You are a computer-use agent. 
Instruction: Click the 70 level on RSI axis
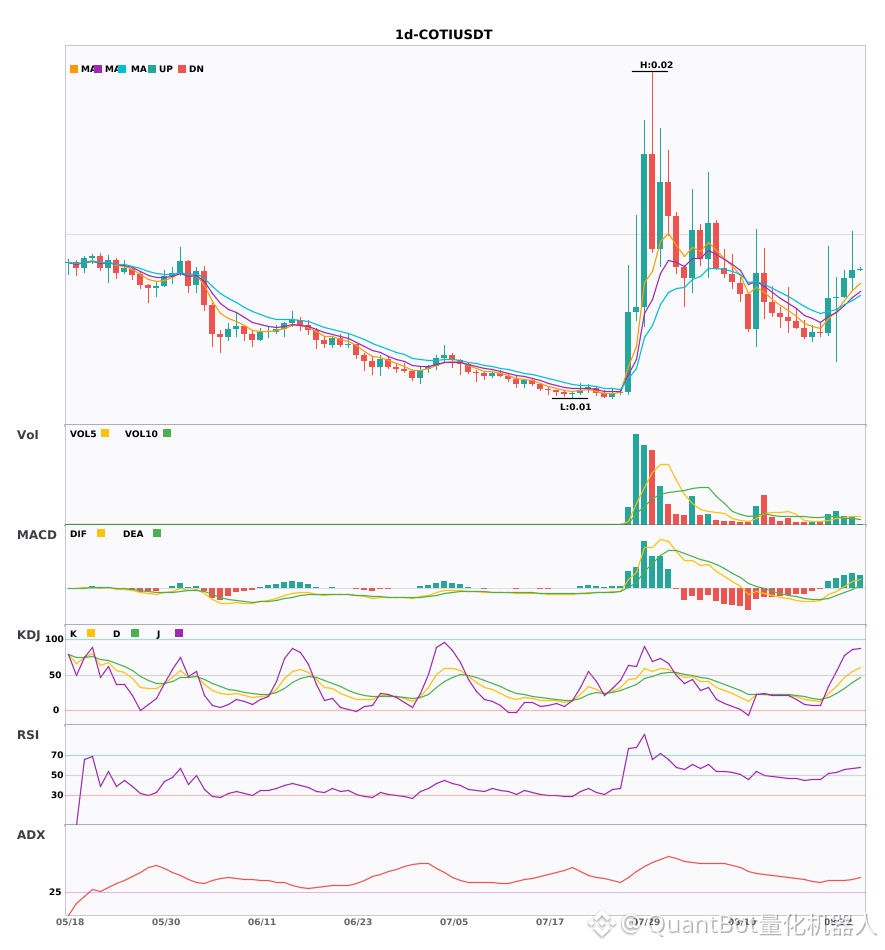click(57, 755)
